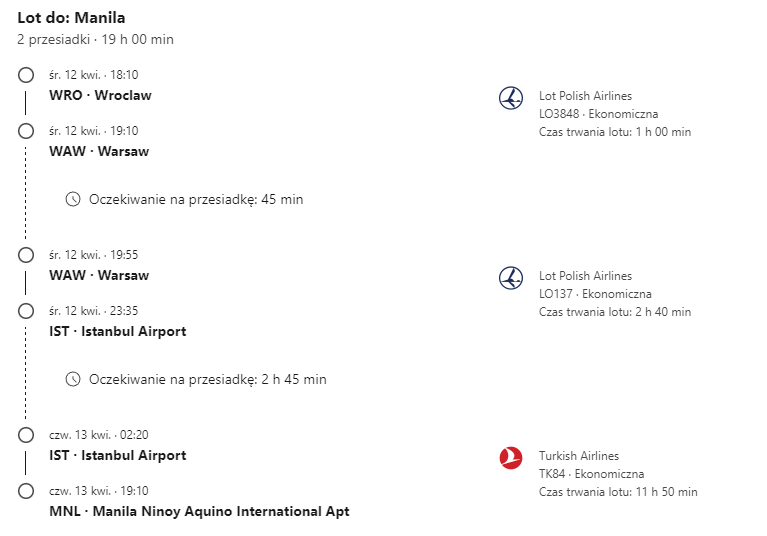Click the LOT Polish Airlines logo for flight LO3848
Image resolution: width=767 pixels, height=536 pixels.
click(x=511, y=98)
